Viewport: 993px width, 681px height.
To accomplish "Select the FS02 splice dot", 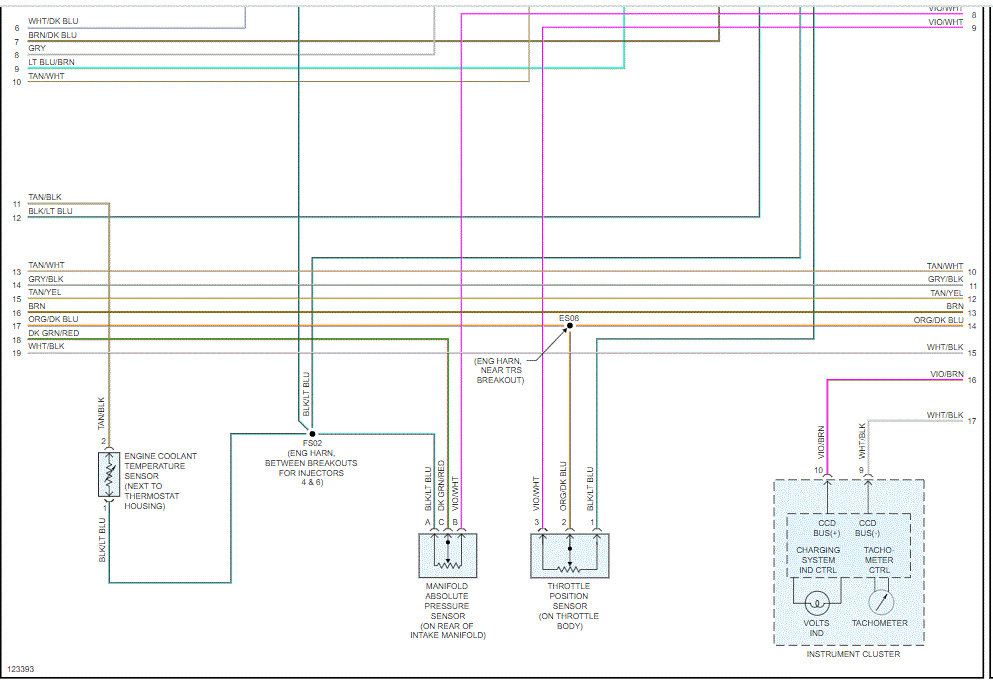I will click(x=312, y=434).
